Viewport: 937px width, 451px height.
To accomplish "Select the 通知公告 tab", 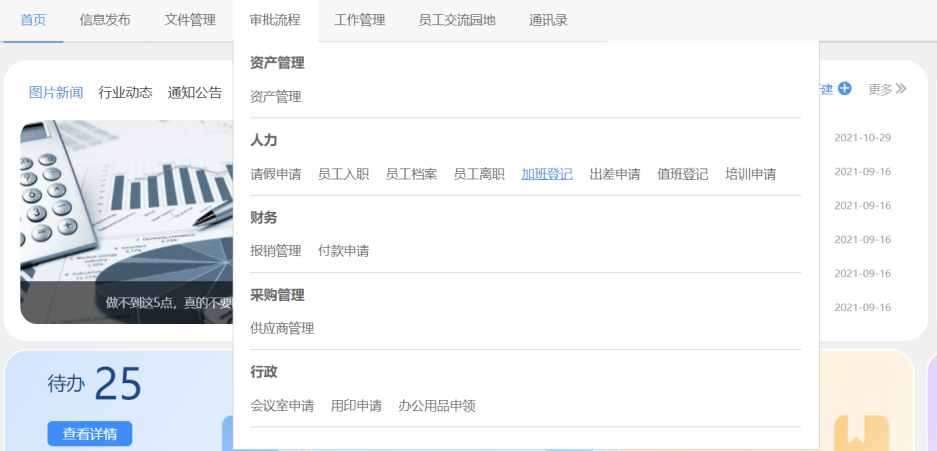I will click(x=195, y=93).
